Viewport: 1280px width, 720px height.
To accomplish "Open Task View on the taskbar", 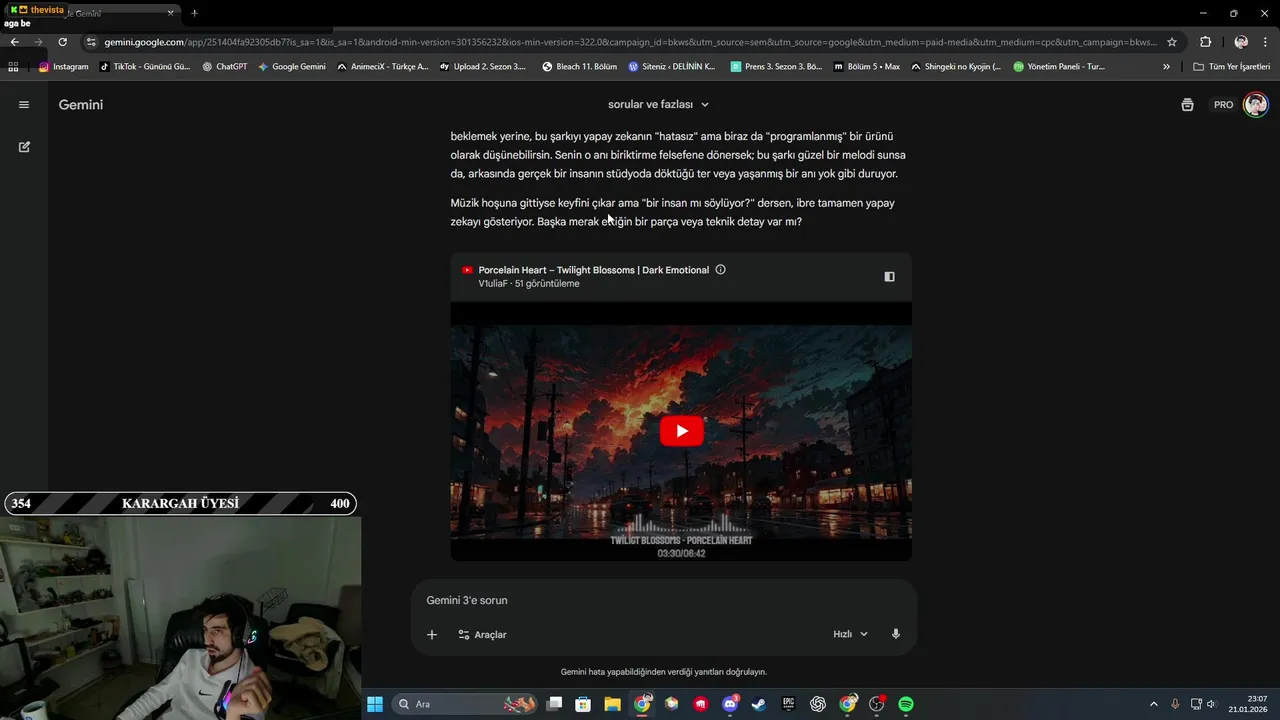I will [x=554, y=704].
